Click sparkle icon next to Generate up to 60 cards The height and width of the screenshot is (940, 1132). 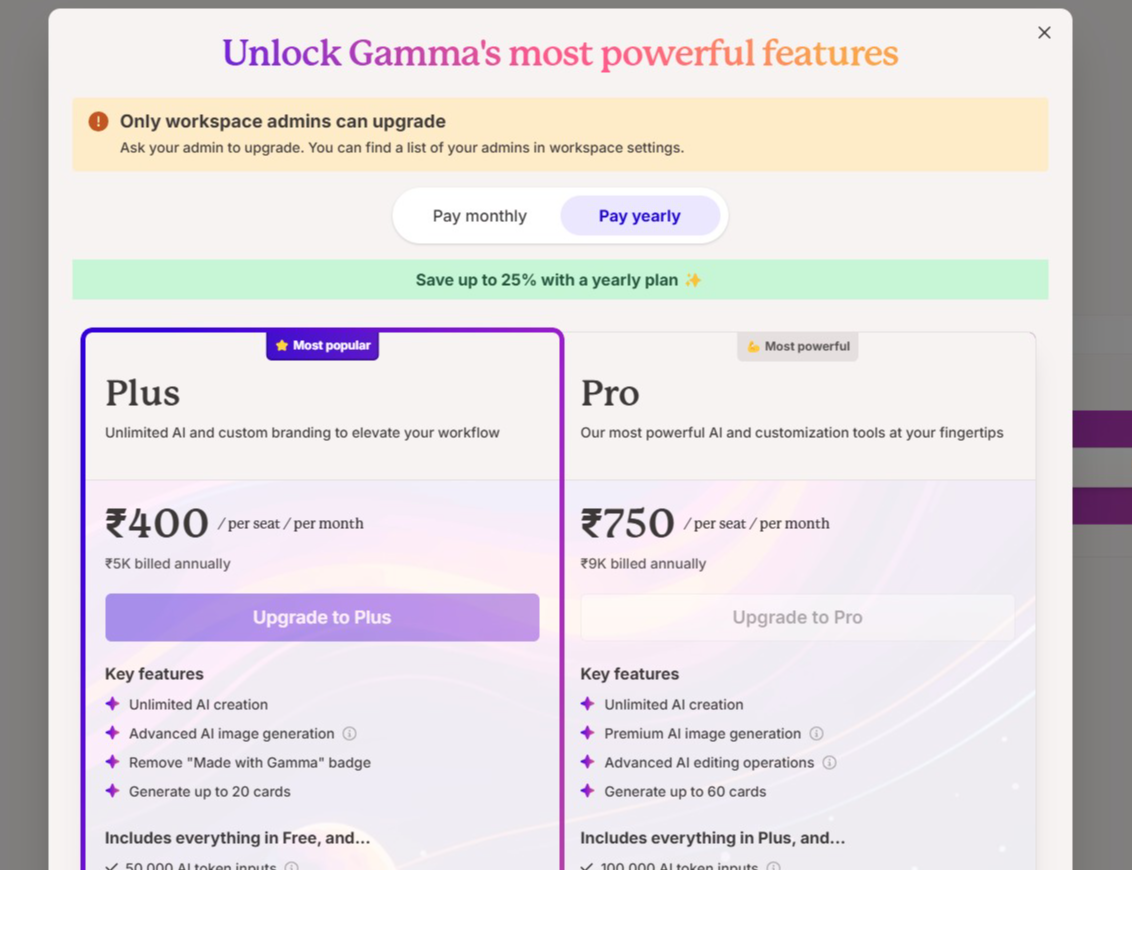click(x=587, y=792)
